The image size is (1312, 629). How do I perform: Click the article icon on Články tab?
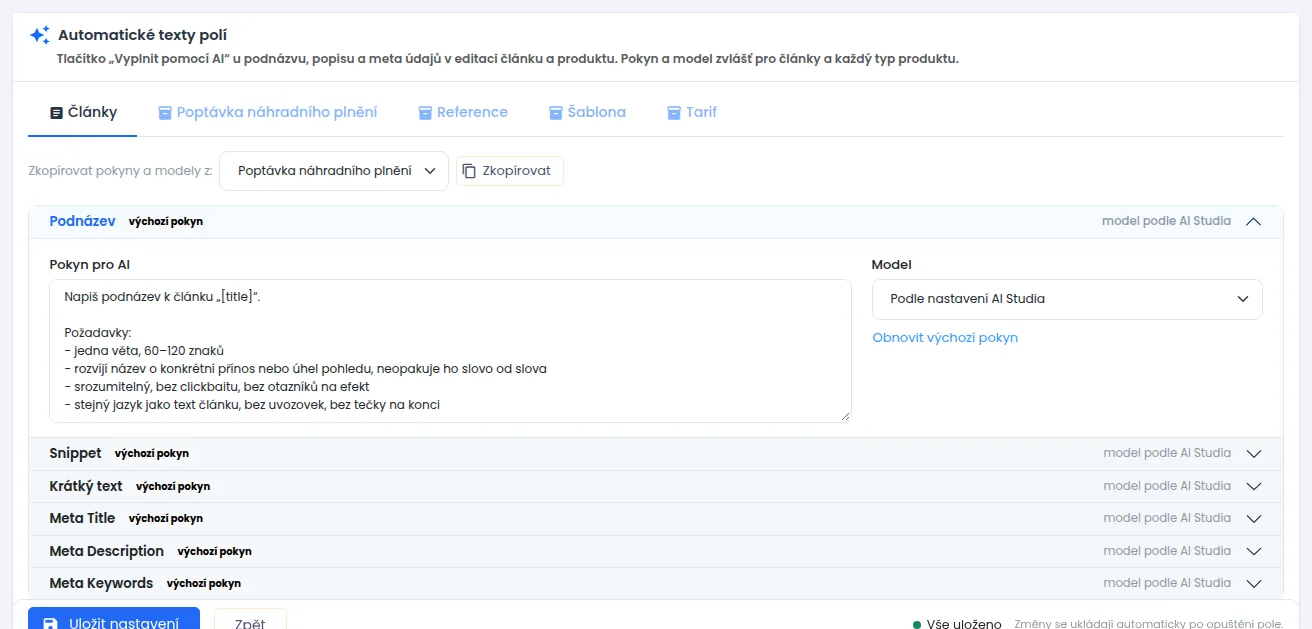click(56, 112)
